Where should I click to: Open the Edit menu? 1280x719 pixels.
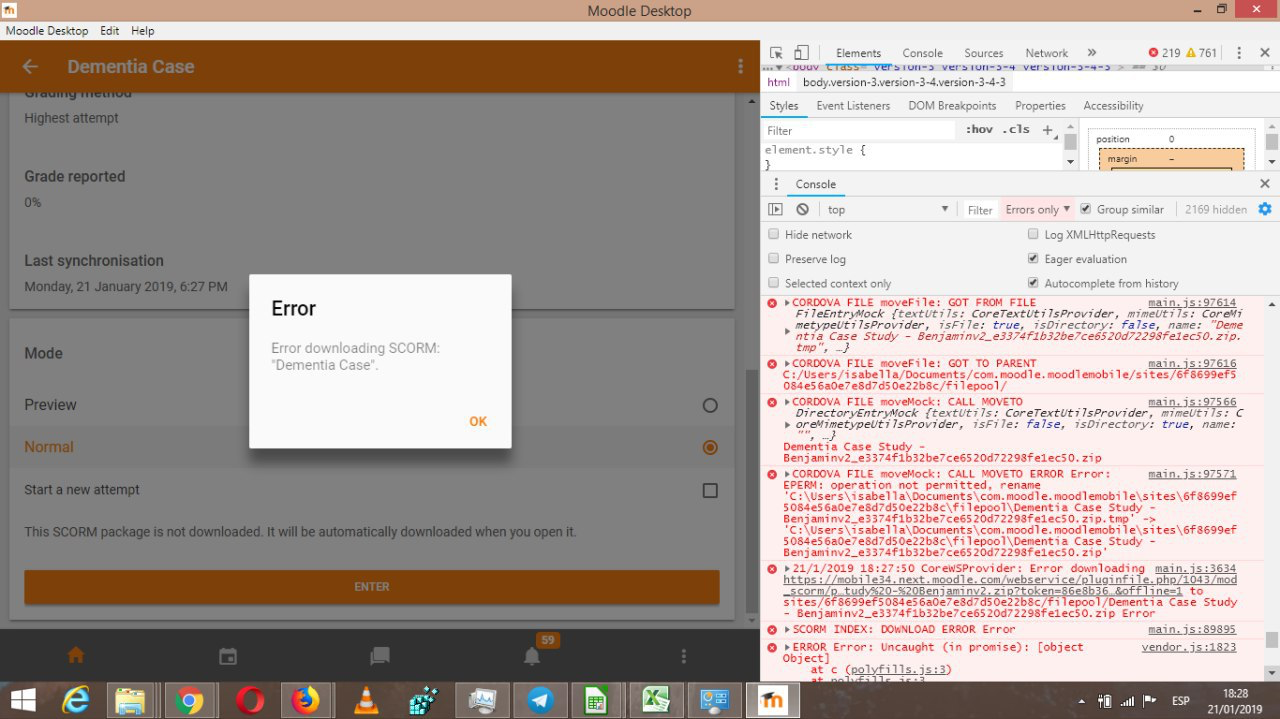(x=109, y=31)
